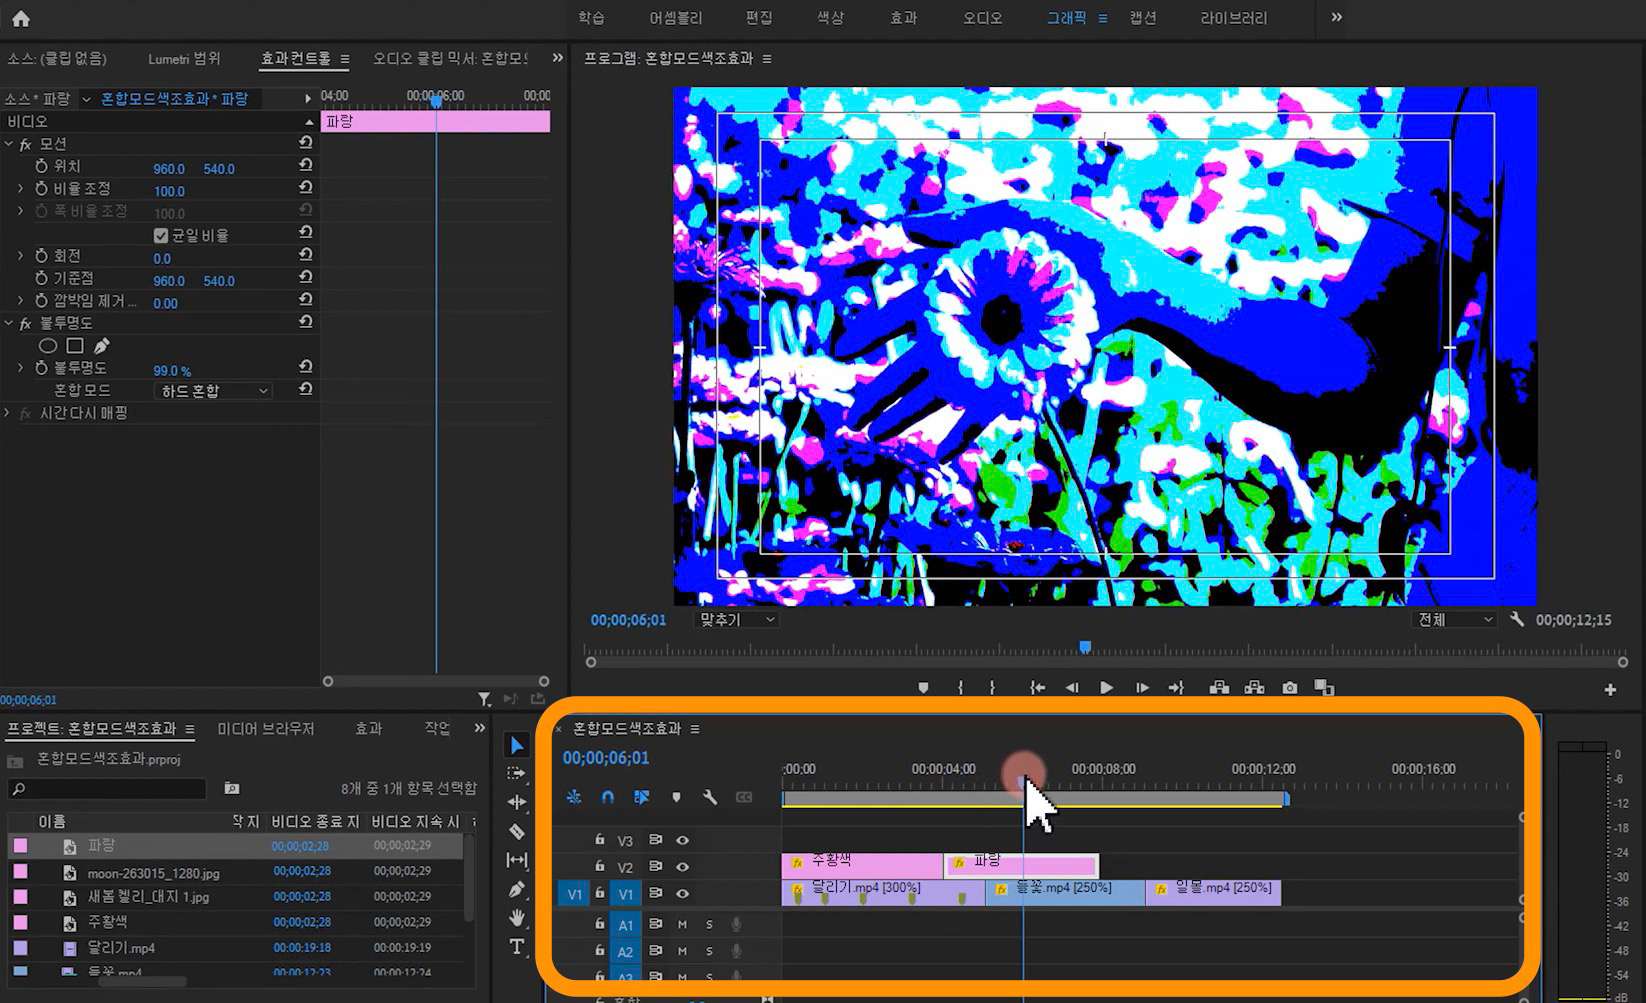Mark Out point in program monitor
Image resolution: width=1646 pixels, height=1003 pixels.
pos(992,688)
